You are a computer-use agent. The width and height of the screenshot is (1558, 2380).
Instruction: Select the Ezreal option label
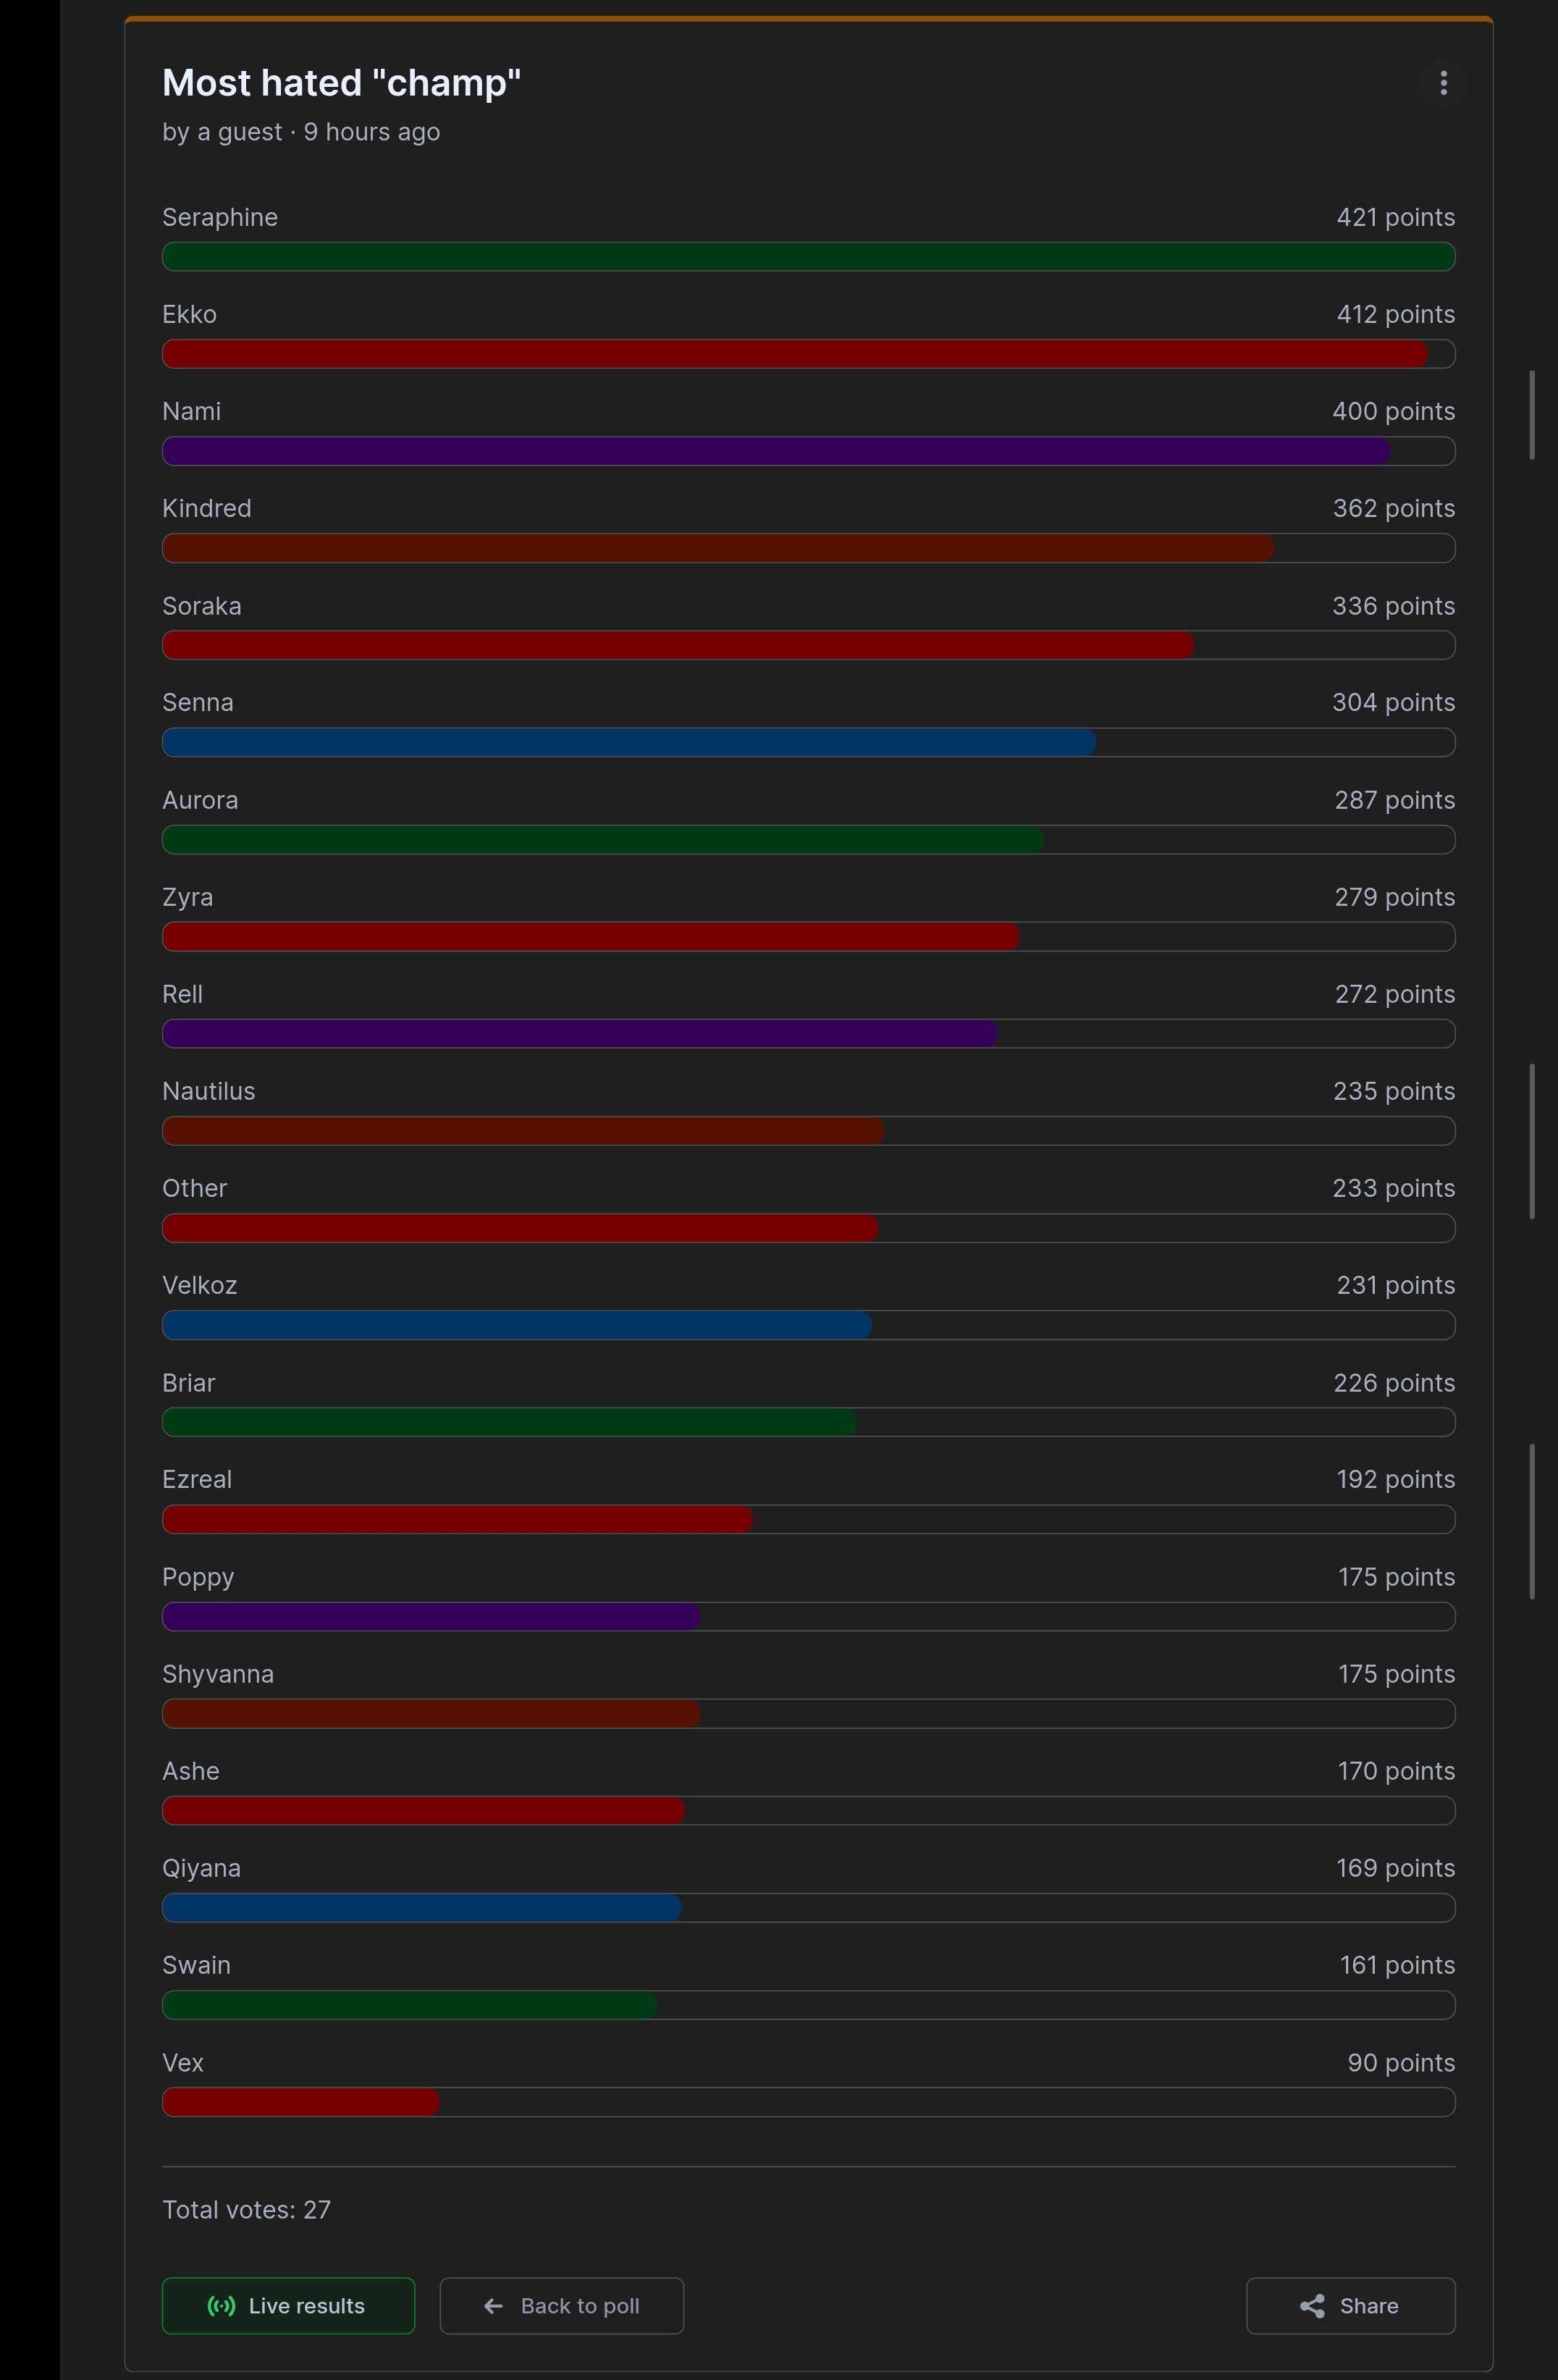click(x=197, y=1479)
